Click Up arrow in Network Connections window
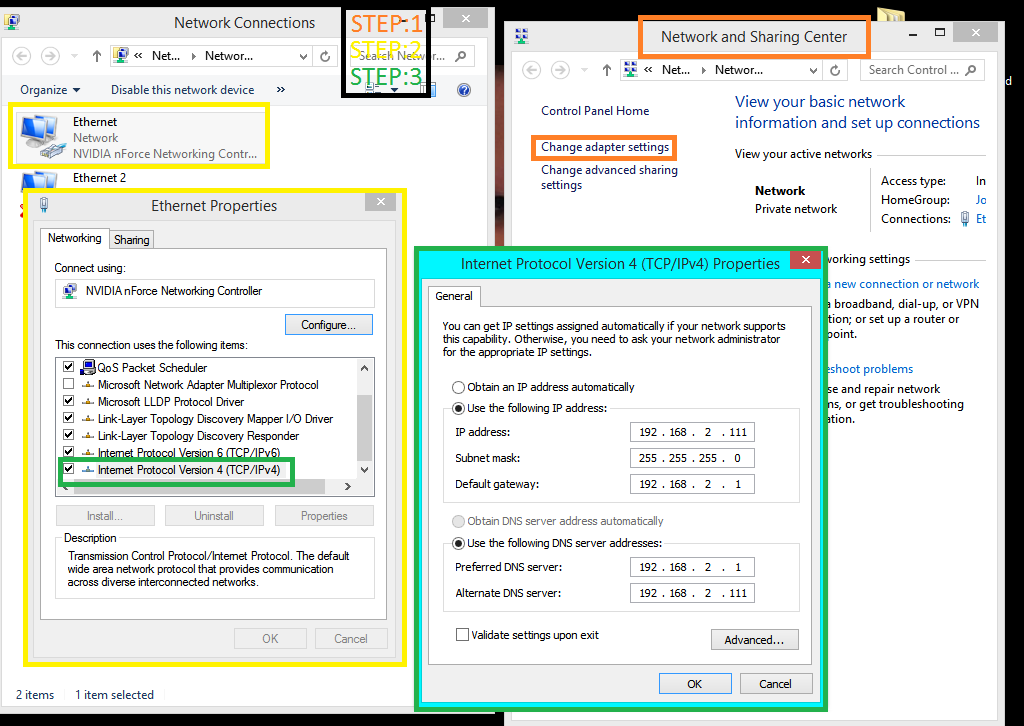The height and width of the screenshot is (726, 1024). tap(97, 56)
